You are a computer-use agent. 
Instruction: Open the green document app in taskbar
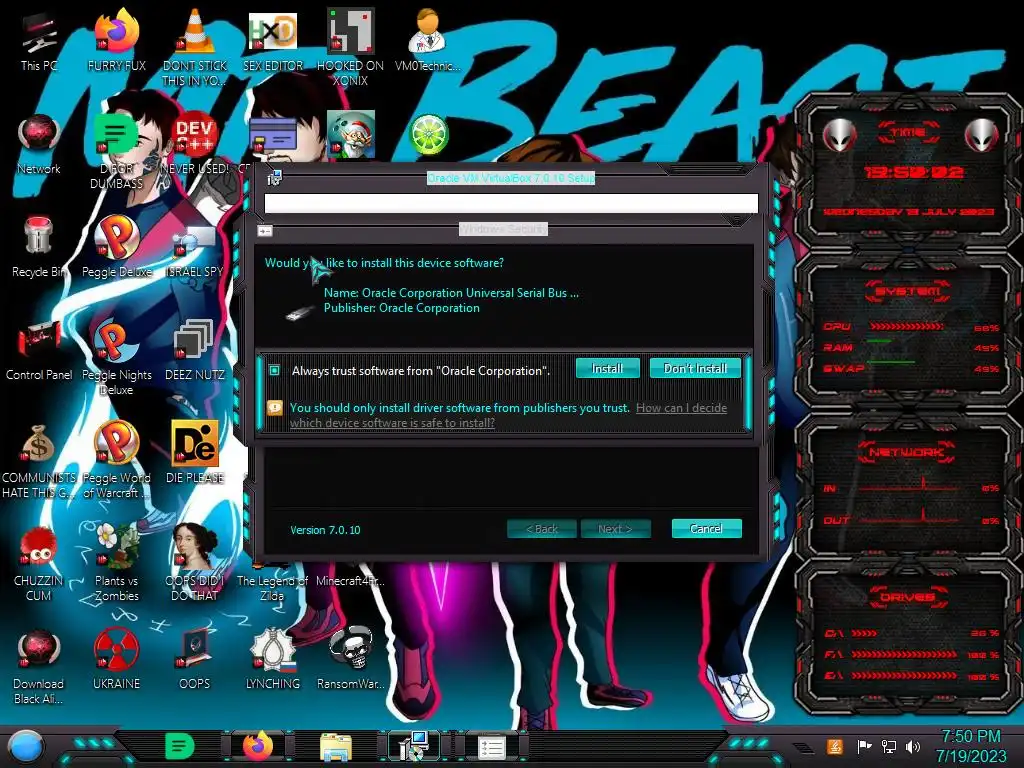point(180,746)
